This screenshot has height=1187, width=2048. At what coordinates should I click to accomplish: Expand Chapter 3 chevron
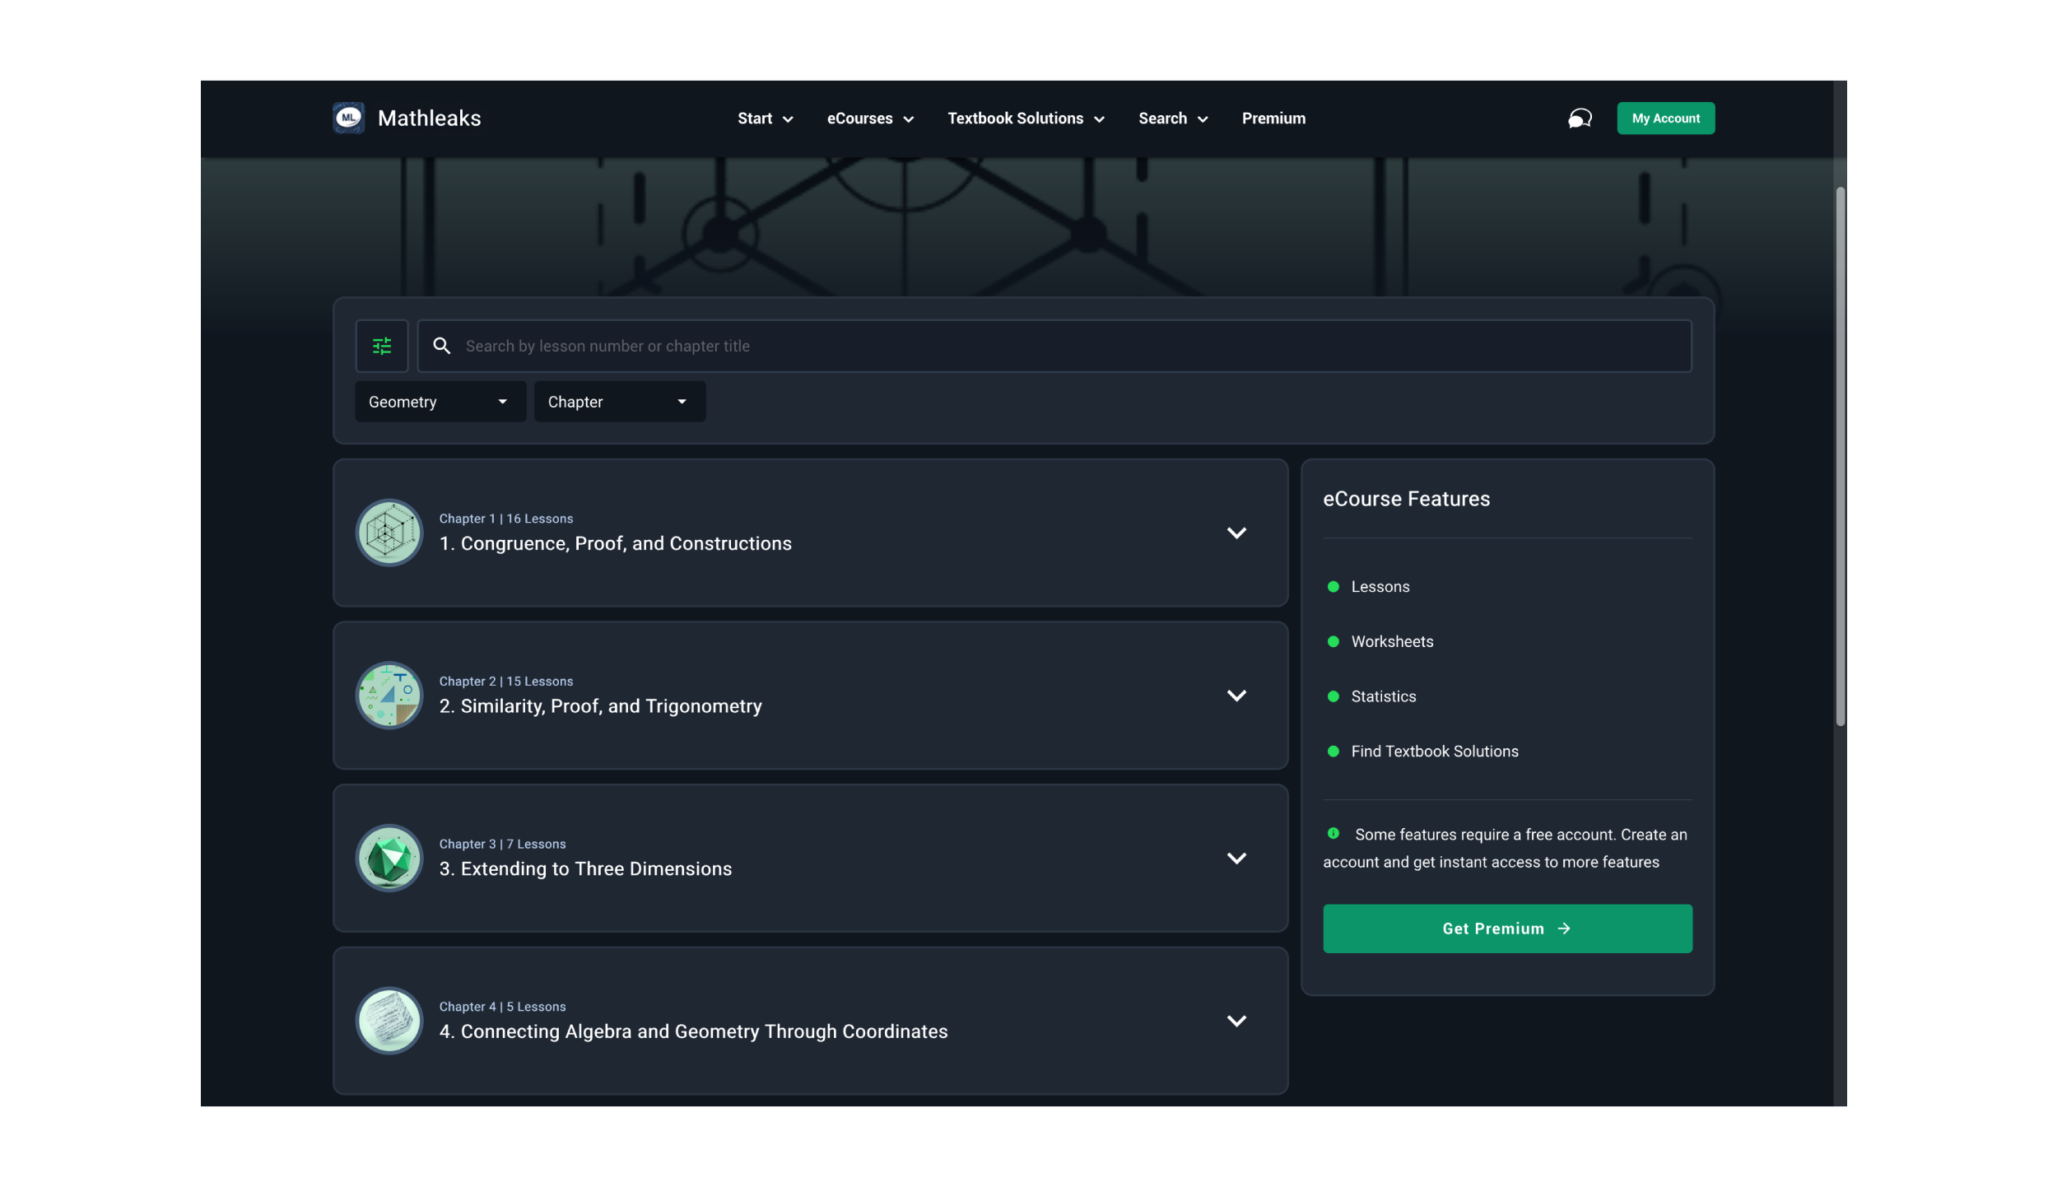(1237, 858)
